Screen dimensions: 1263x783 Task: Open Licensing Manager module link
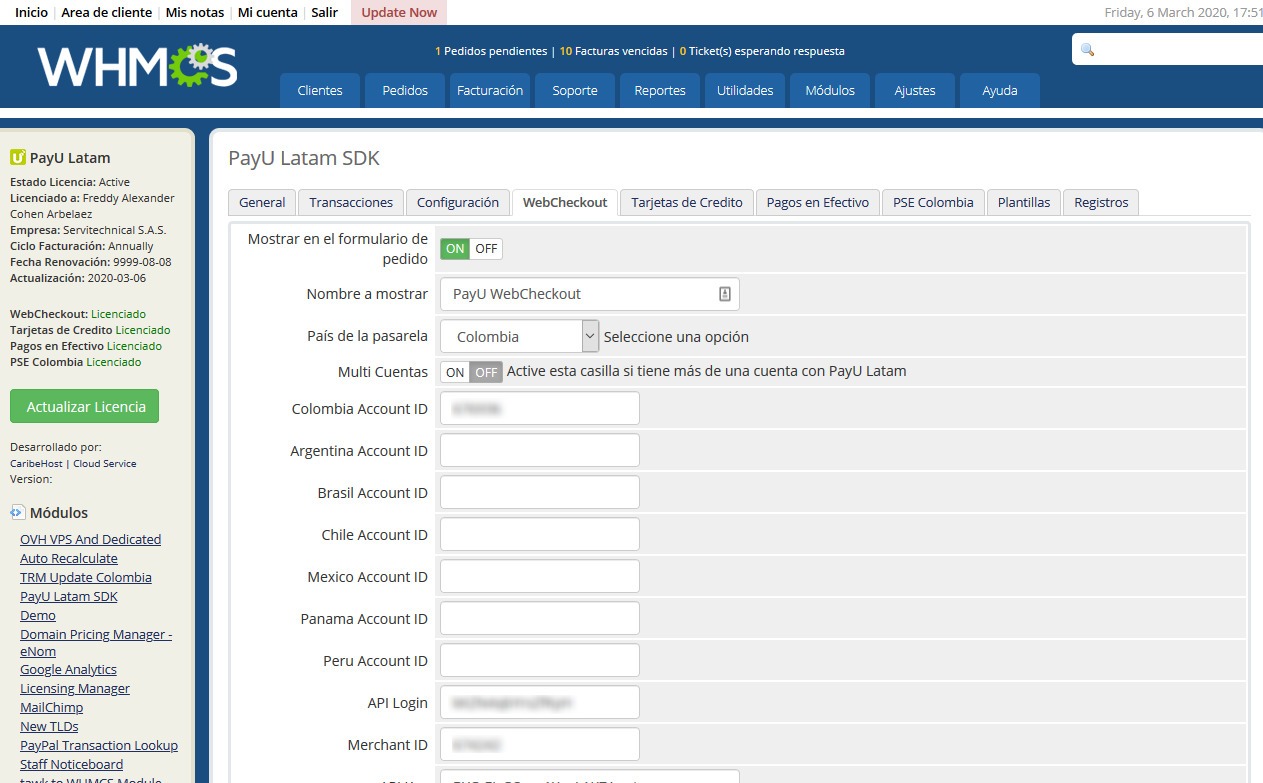75,688
